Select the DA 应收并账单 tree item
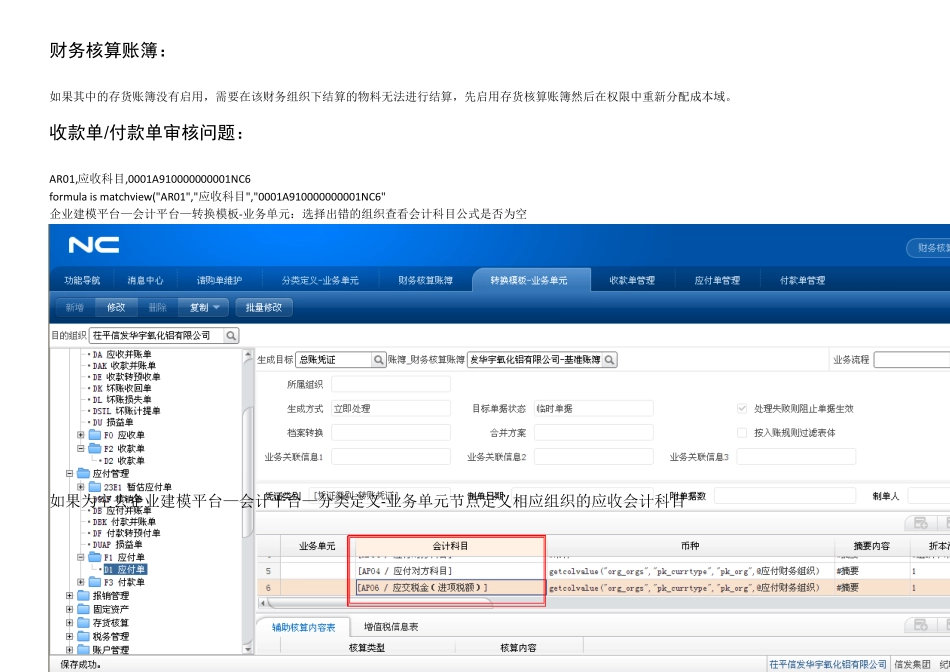Viewport: 950px width, 672px height. [122, 354]
